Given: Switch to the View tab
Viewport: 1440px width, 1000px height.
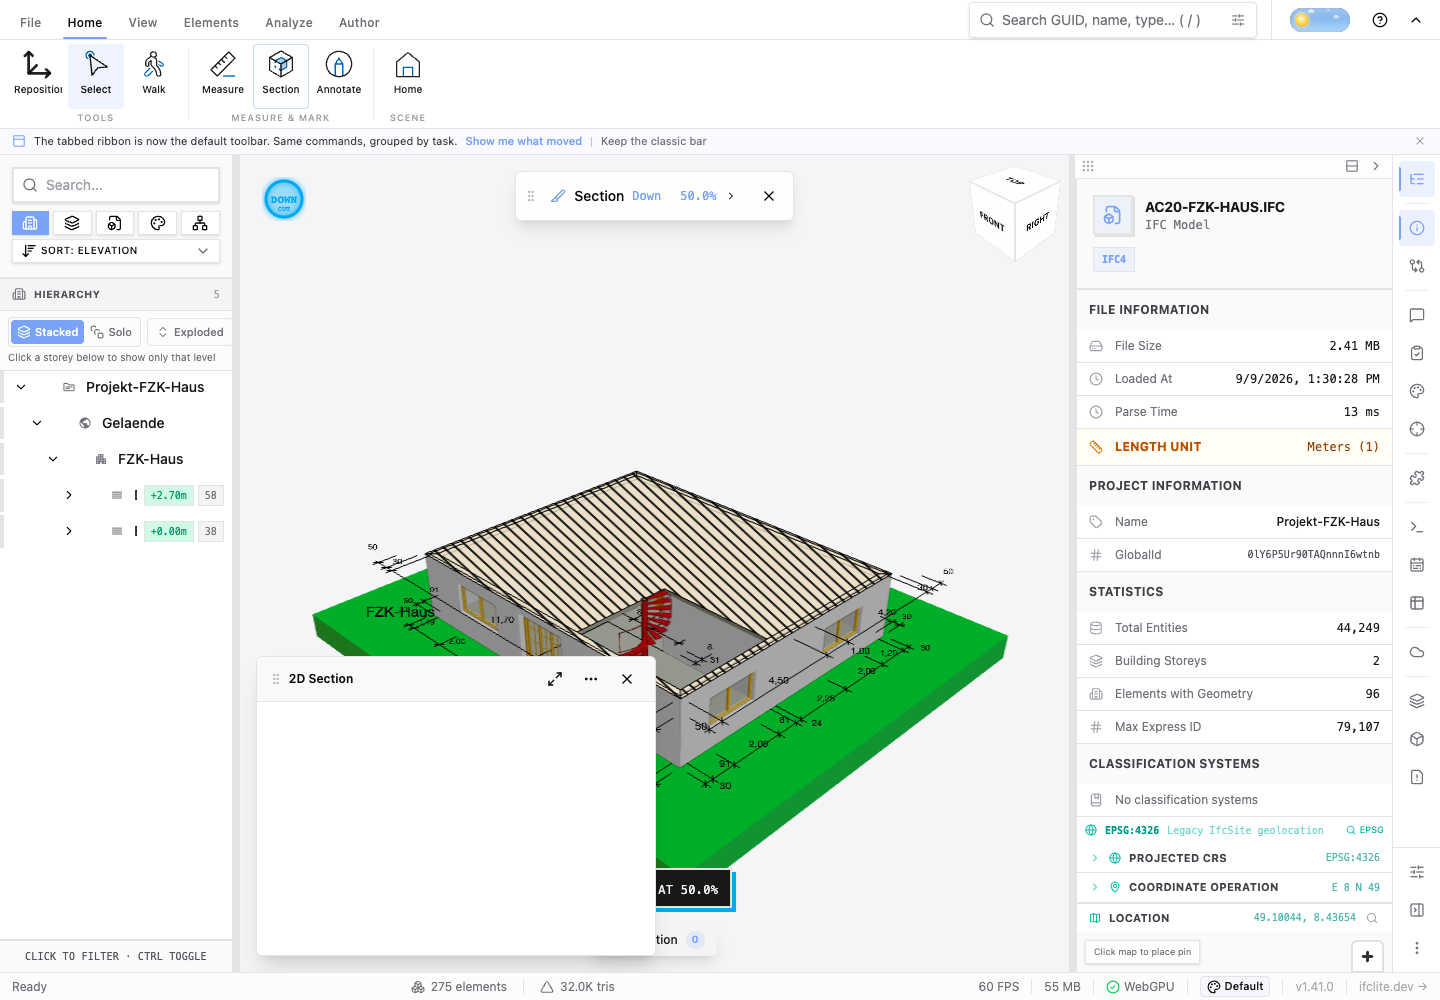Looking at the screenshot, I should click(143, 22).
